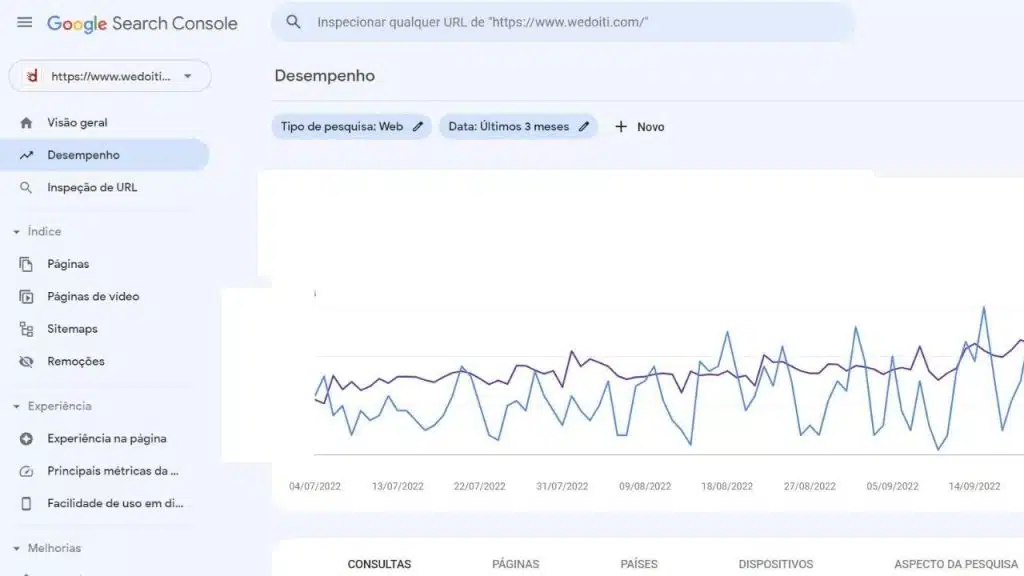The height and width of the screenshot is (576, 1024).
Task: Click the Remoções crossed-eye icon
Action: (x=26, y=361)
